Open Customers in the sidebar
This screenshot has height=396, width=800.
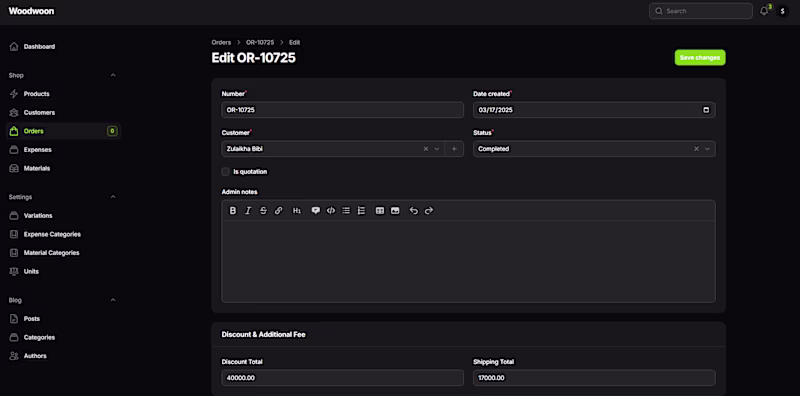[39, 112]
